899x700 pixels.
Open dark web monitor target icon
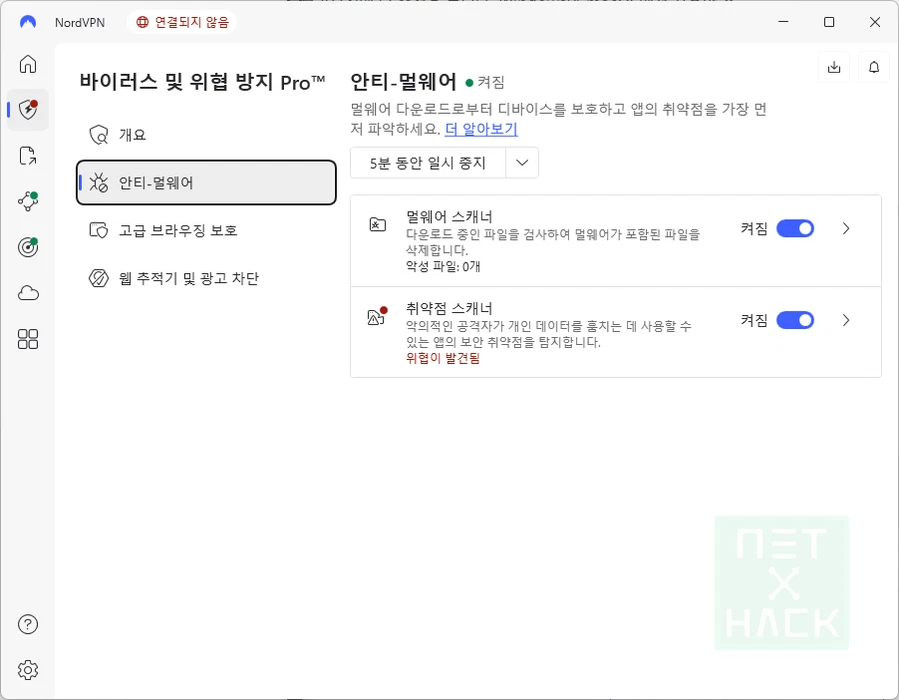[28, 247]
